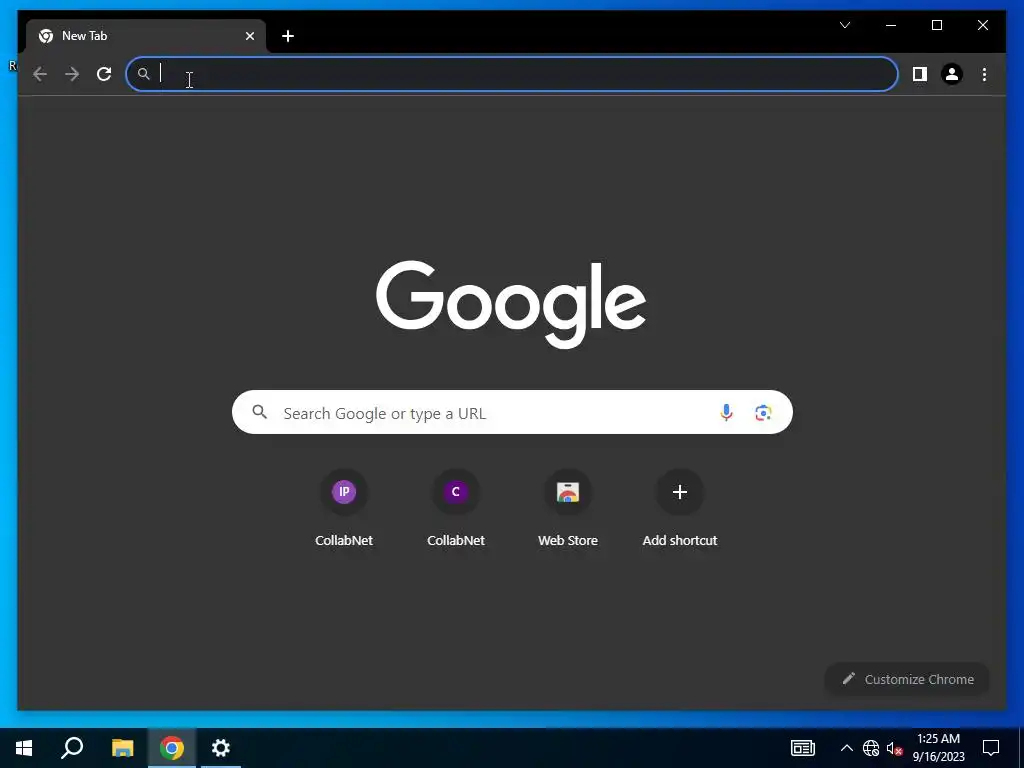Open File Explorer from the taskbar
The image size is (1024, 768).
[x=122, y=748]
